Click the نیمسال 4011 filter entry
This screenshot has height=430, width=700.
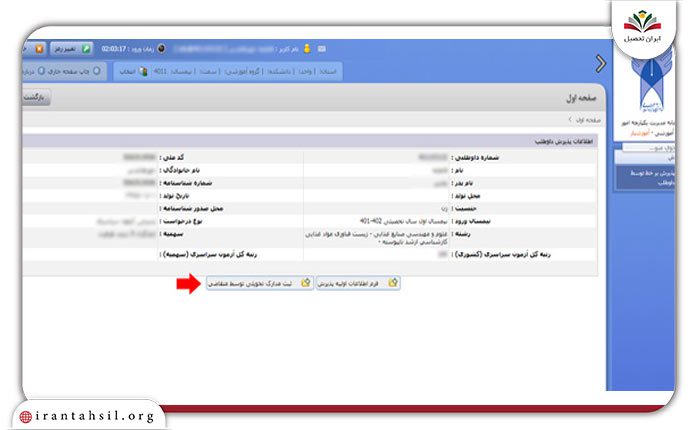coord(174,71)
